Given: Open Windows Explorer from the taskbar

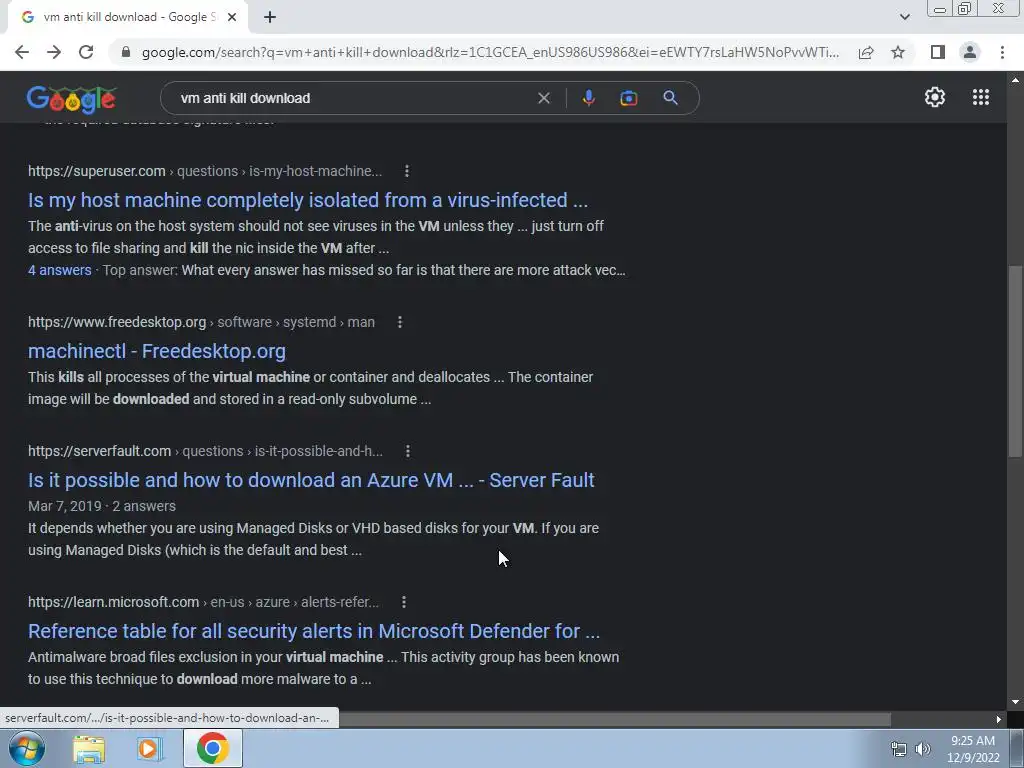Looking at the screenshot, I should coord(89,748).
